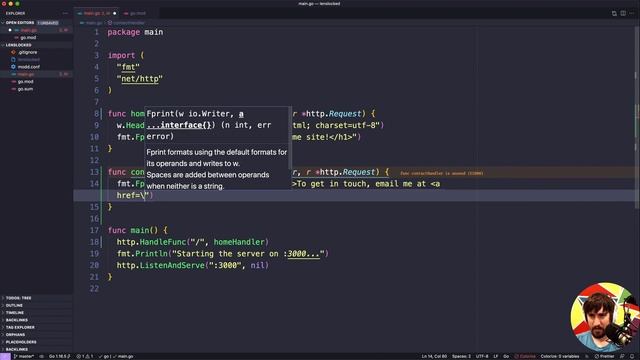Viewport: 640px width, 360px height.
Task: Click the EXPLORER panel title
Action: (x=16, y=13)
